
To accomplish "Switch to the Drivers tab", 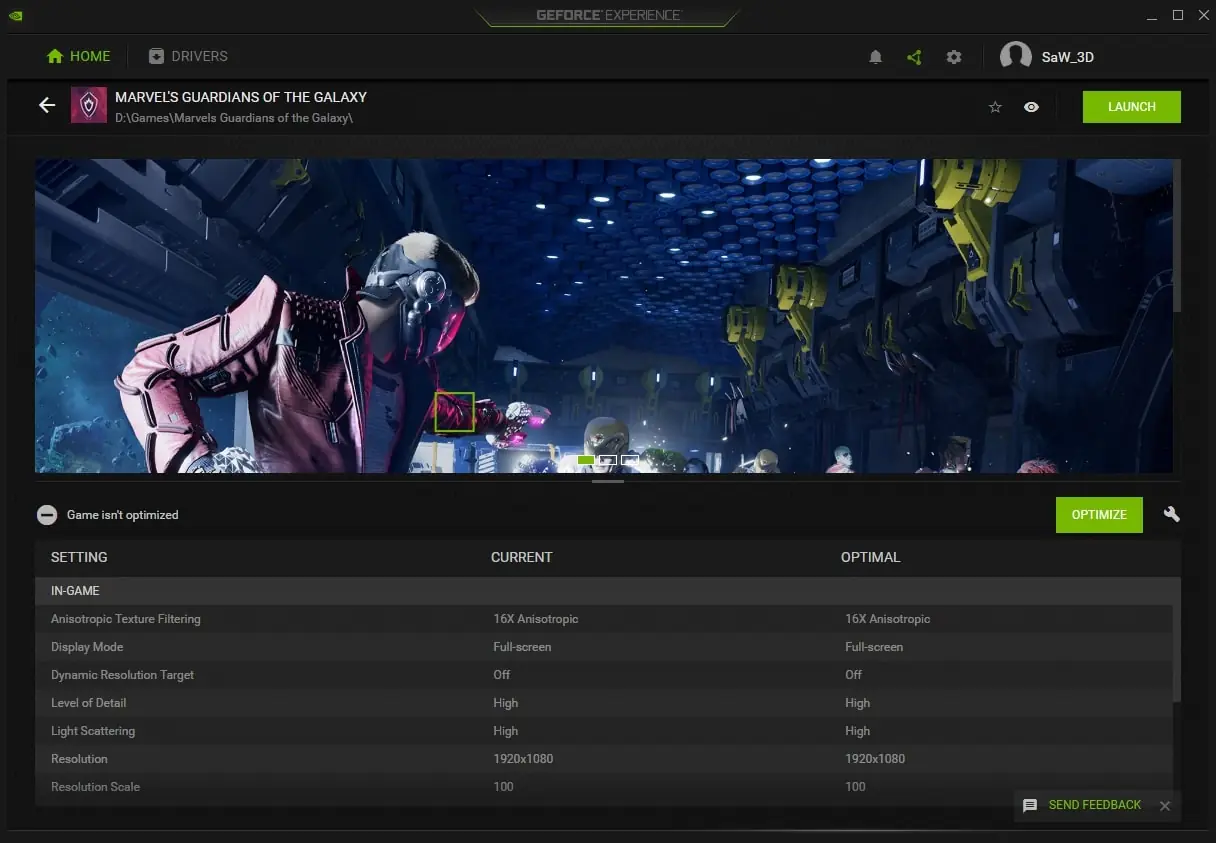I will click(x=188, y=56).
